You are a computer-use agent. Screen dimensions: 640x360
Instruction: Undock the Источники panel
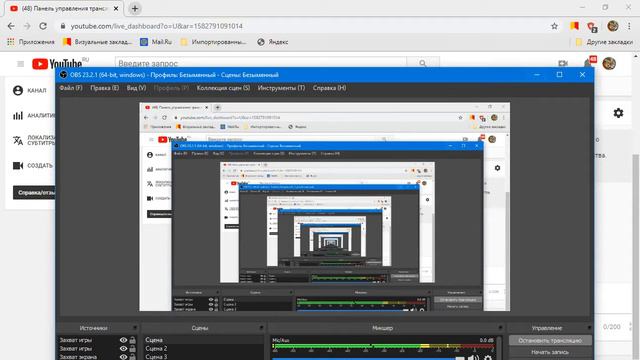tap(135, 328)
